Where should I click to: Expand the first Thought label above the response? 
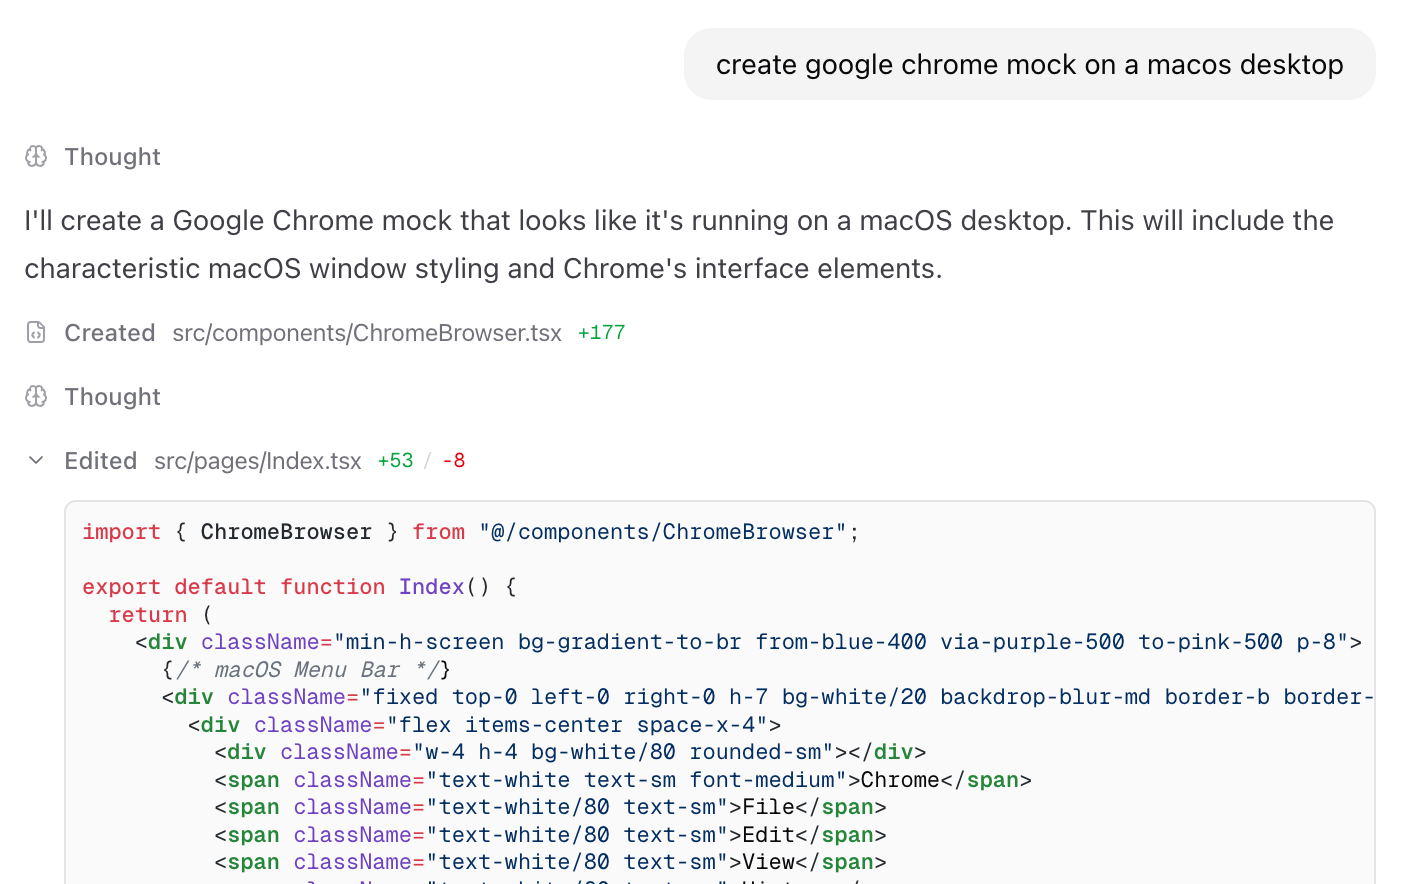point(112,157)
